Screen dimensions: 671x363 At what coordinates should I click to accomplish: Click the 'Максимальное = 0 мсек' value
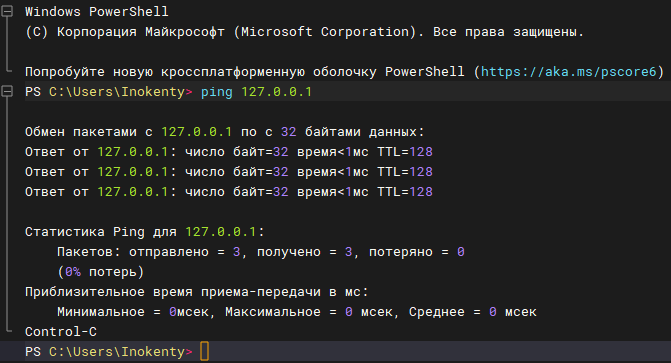click(309, 312)
